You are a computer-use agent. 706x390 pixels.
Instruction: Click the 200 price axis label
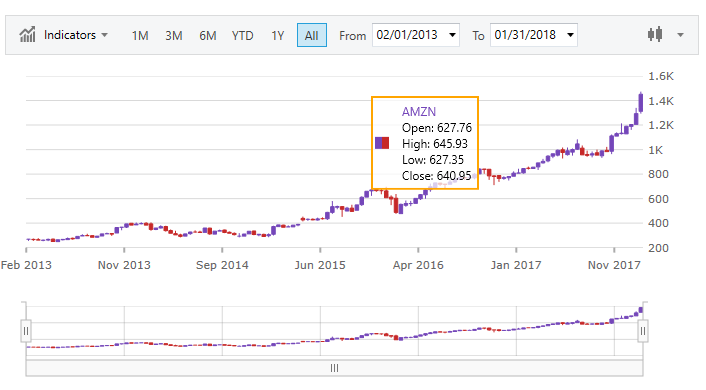pos(658,248)
